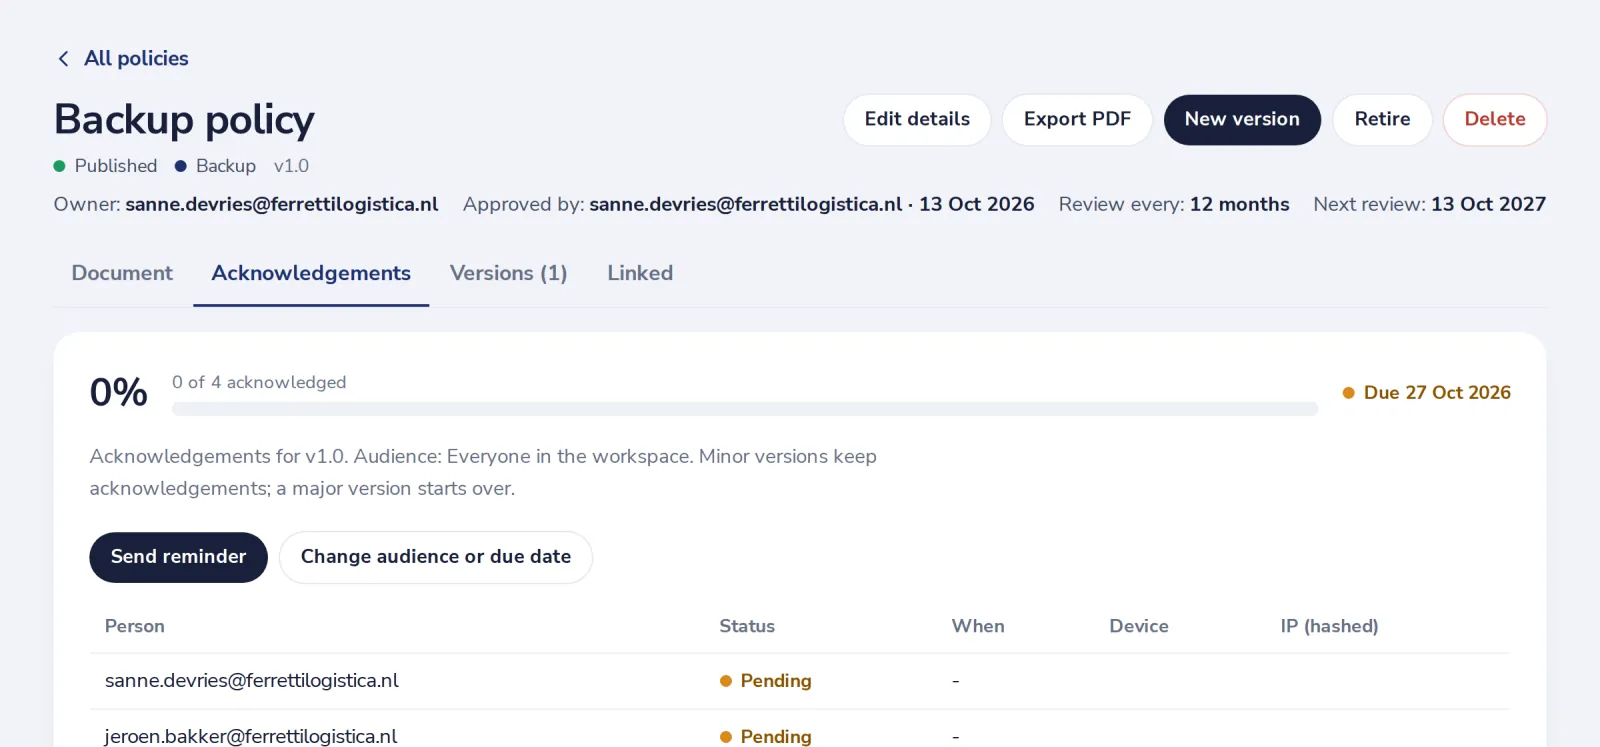Viewport: 1600px width, 747px height.
Task: Click the Backup category label
Action: [216, 166]
